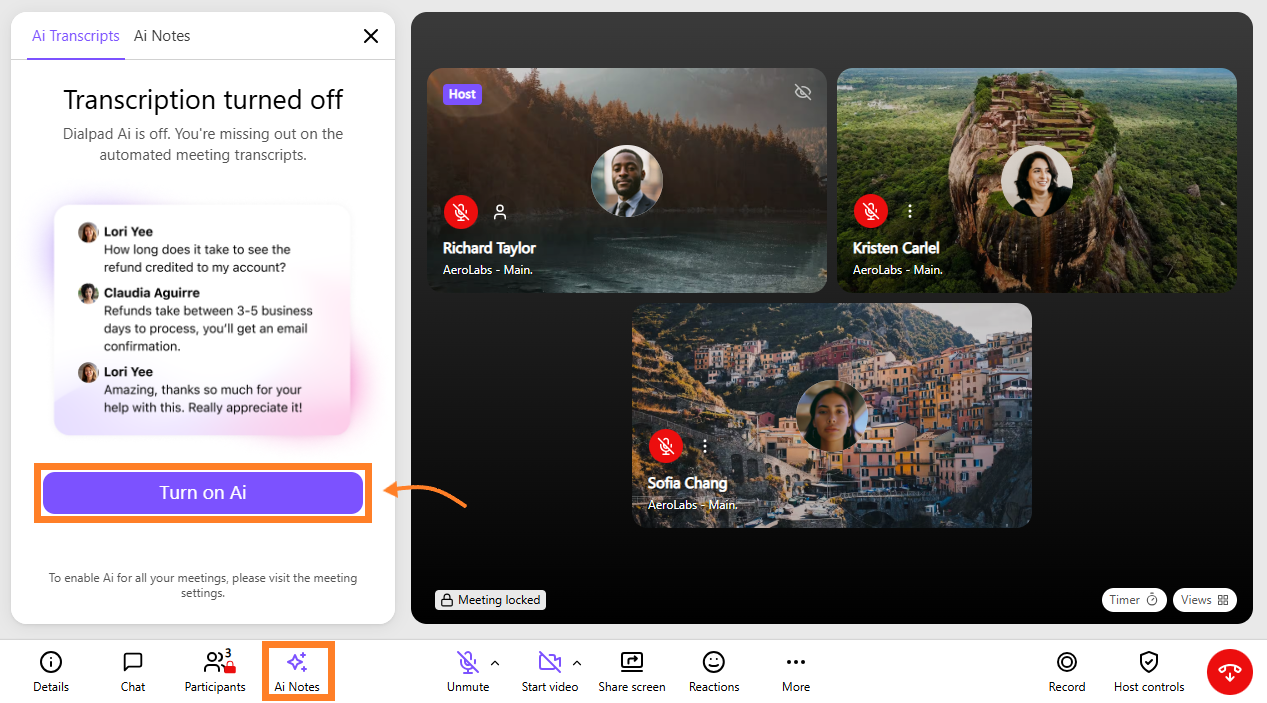Switch to the Ai Notes tab in the panel

[x=162, y=36]
